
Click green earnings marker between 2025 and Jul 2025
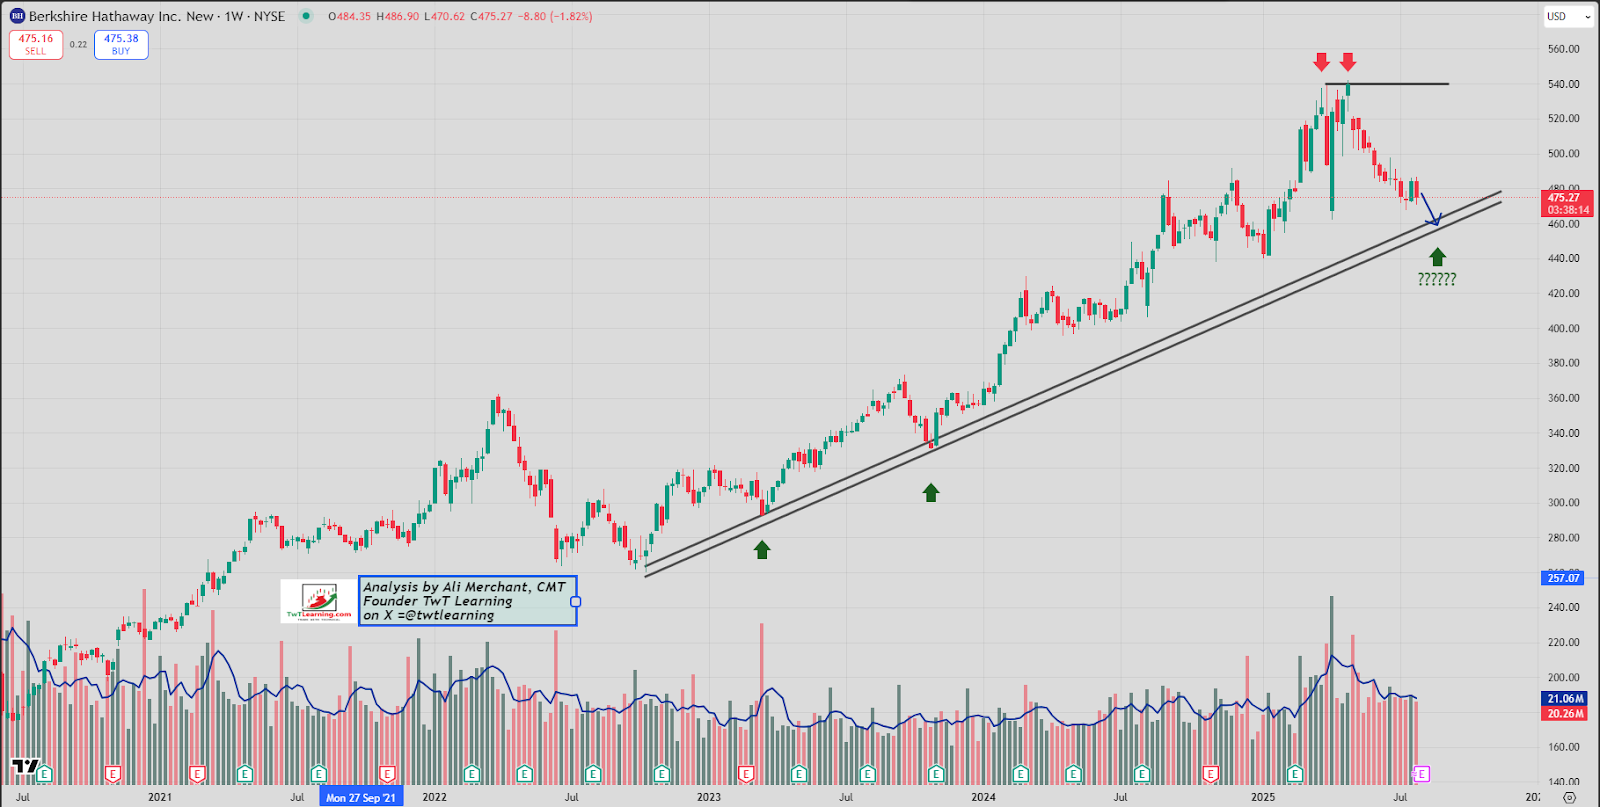[x=1295, y=774]
